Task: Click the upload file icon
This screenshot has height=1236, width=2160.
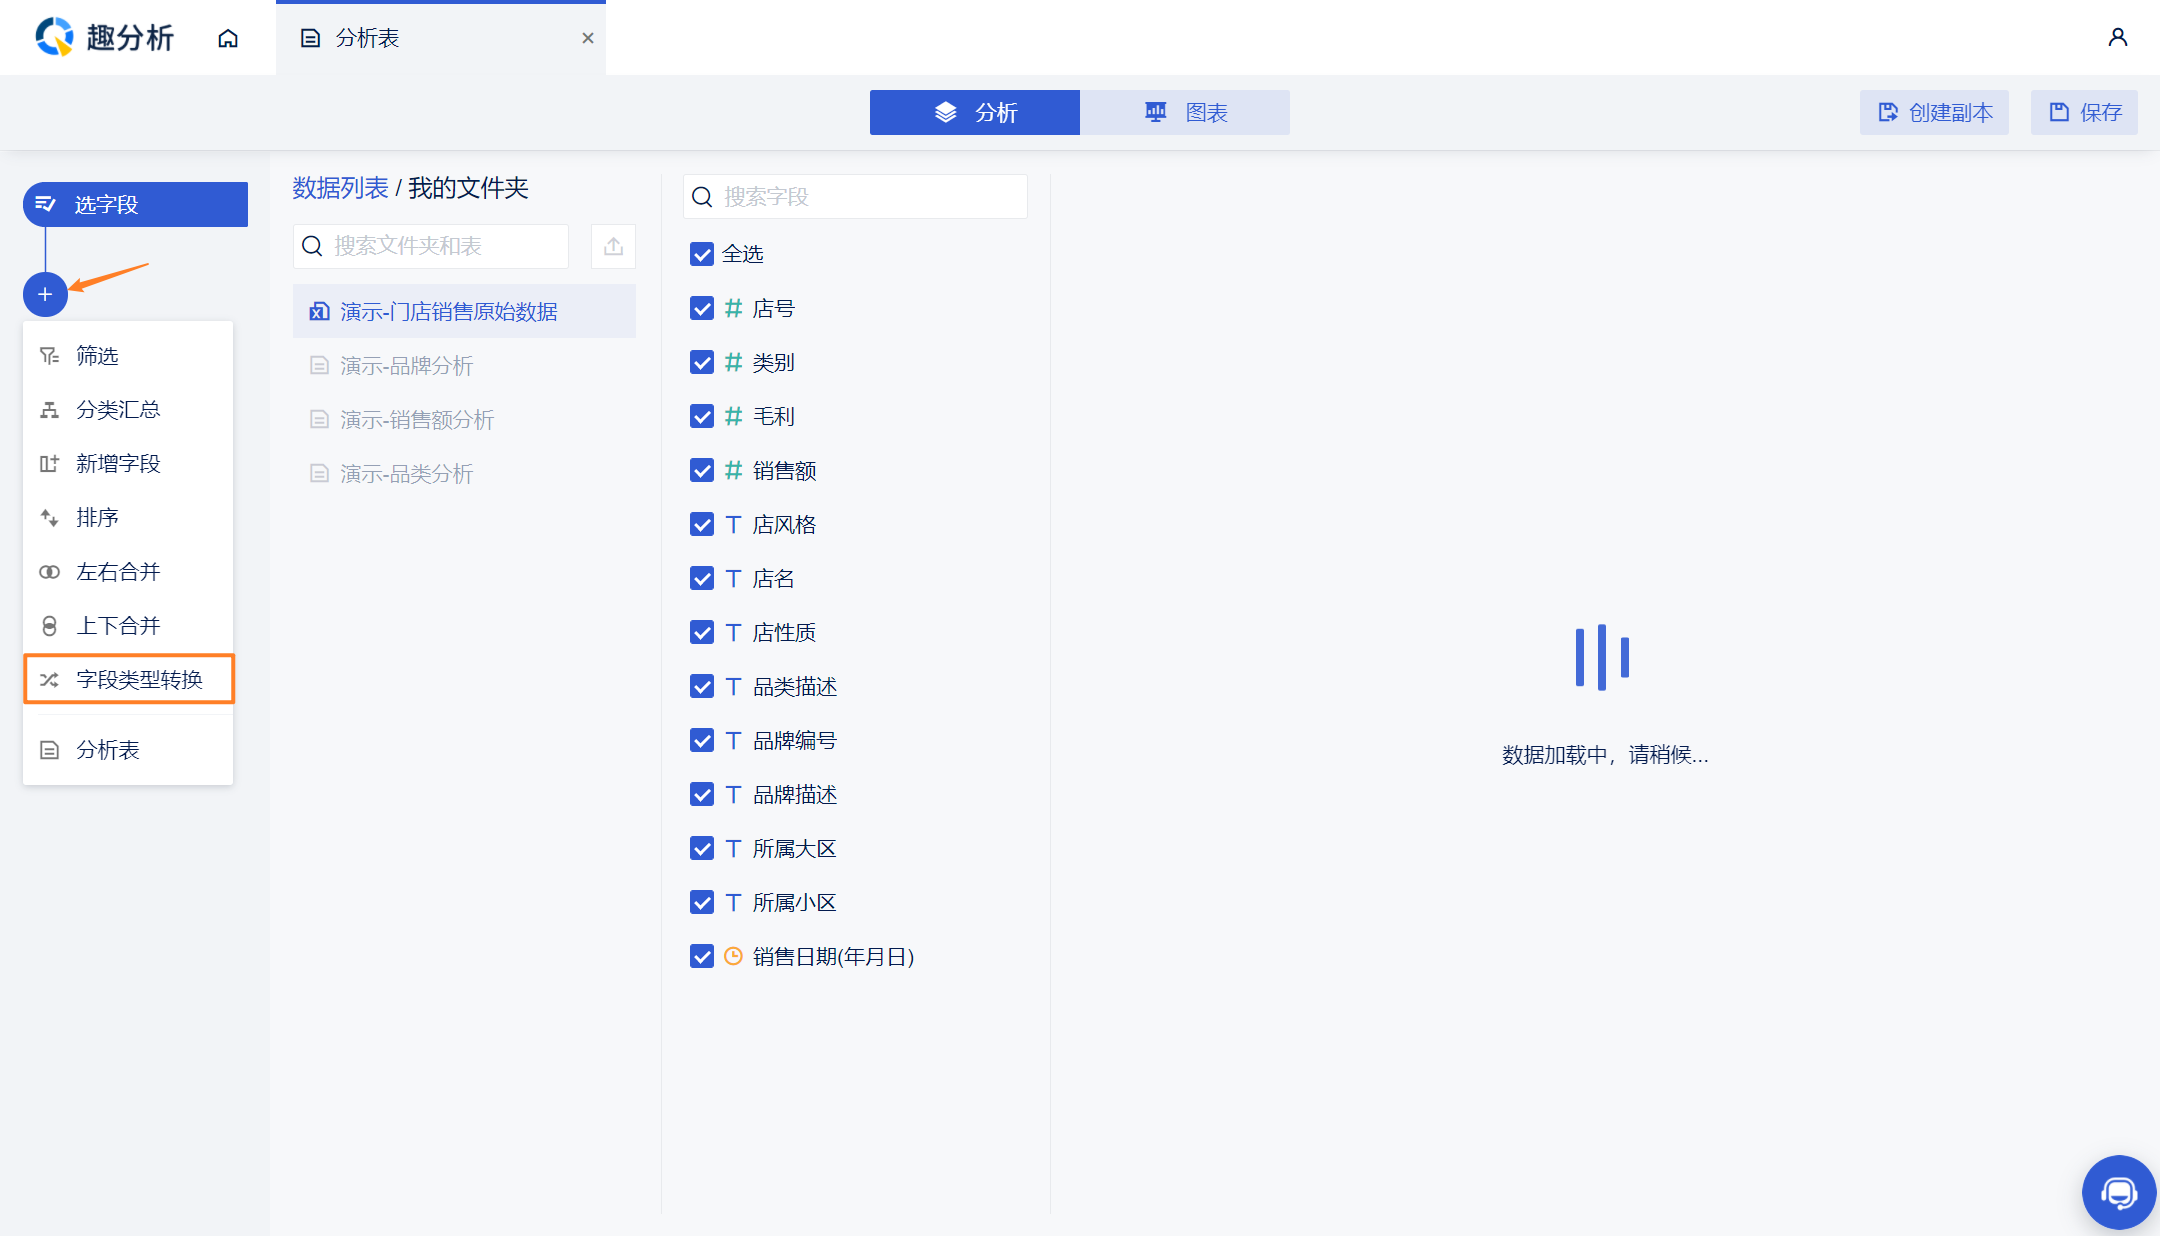Action: [x=613, y=246]
